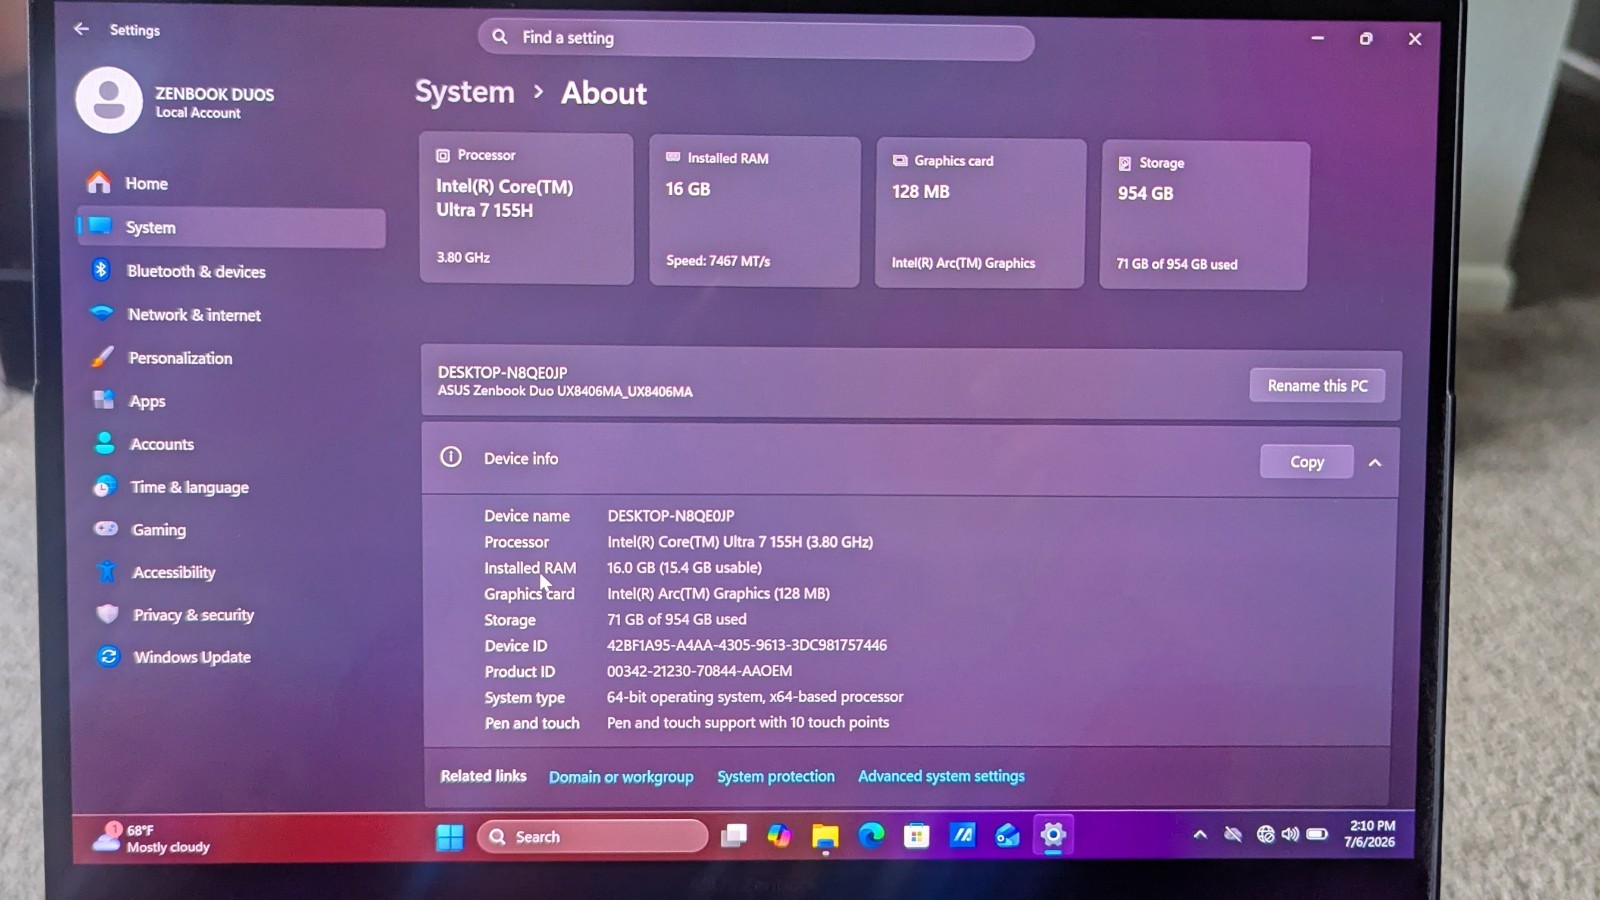The image size is (1600, 900).
Task: Click the text '16.0 GB (15.4 GB usable)'
Action: pos(684,567)
